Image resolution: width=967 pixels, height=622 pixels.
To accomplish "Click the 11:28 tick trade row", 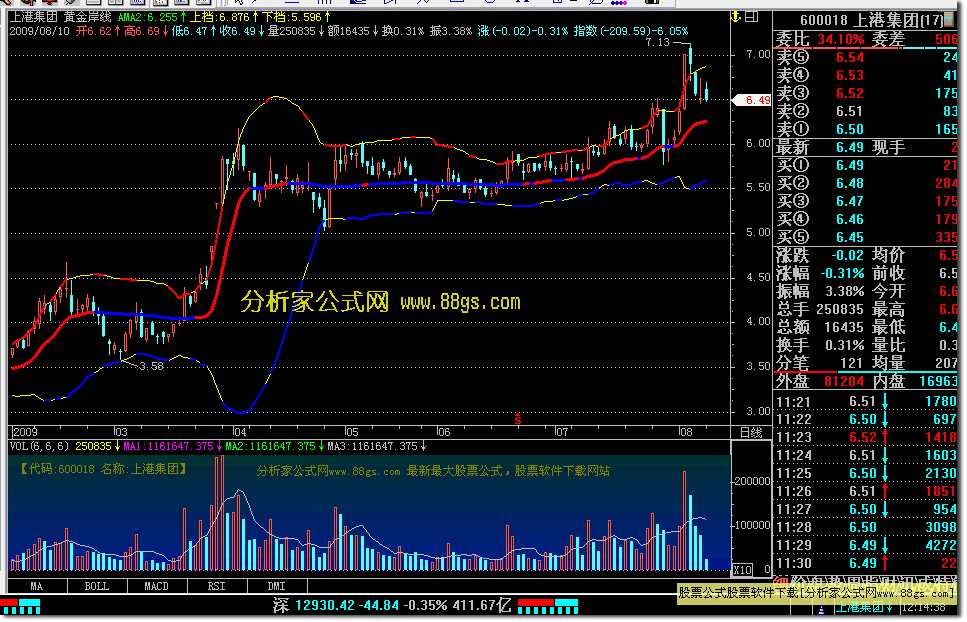I will tap(866, 527).
